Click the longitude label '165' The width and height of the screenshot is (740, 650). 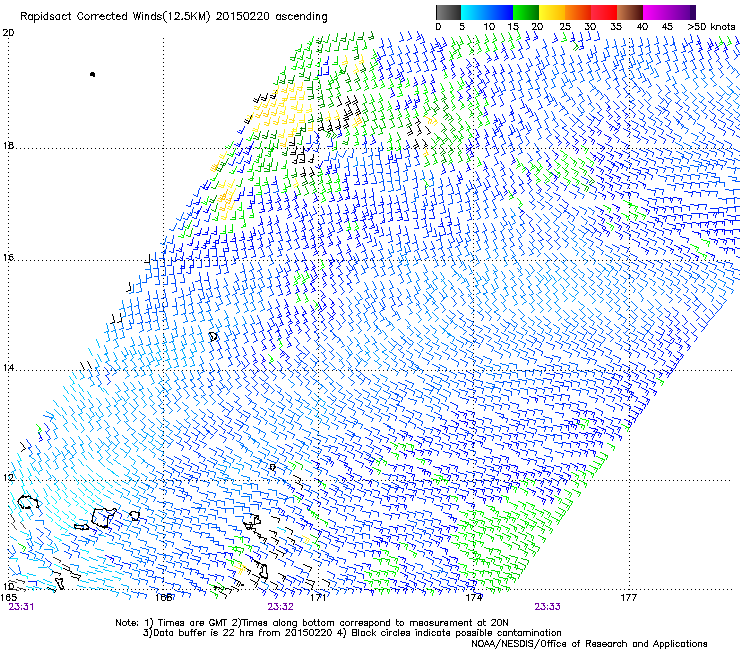[9, 597]
